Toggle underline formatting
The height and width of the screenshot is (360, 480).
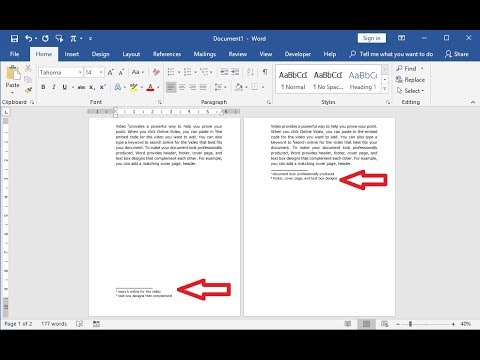64,87
